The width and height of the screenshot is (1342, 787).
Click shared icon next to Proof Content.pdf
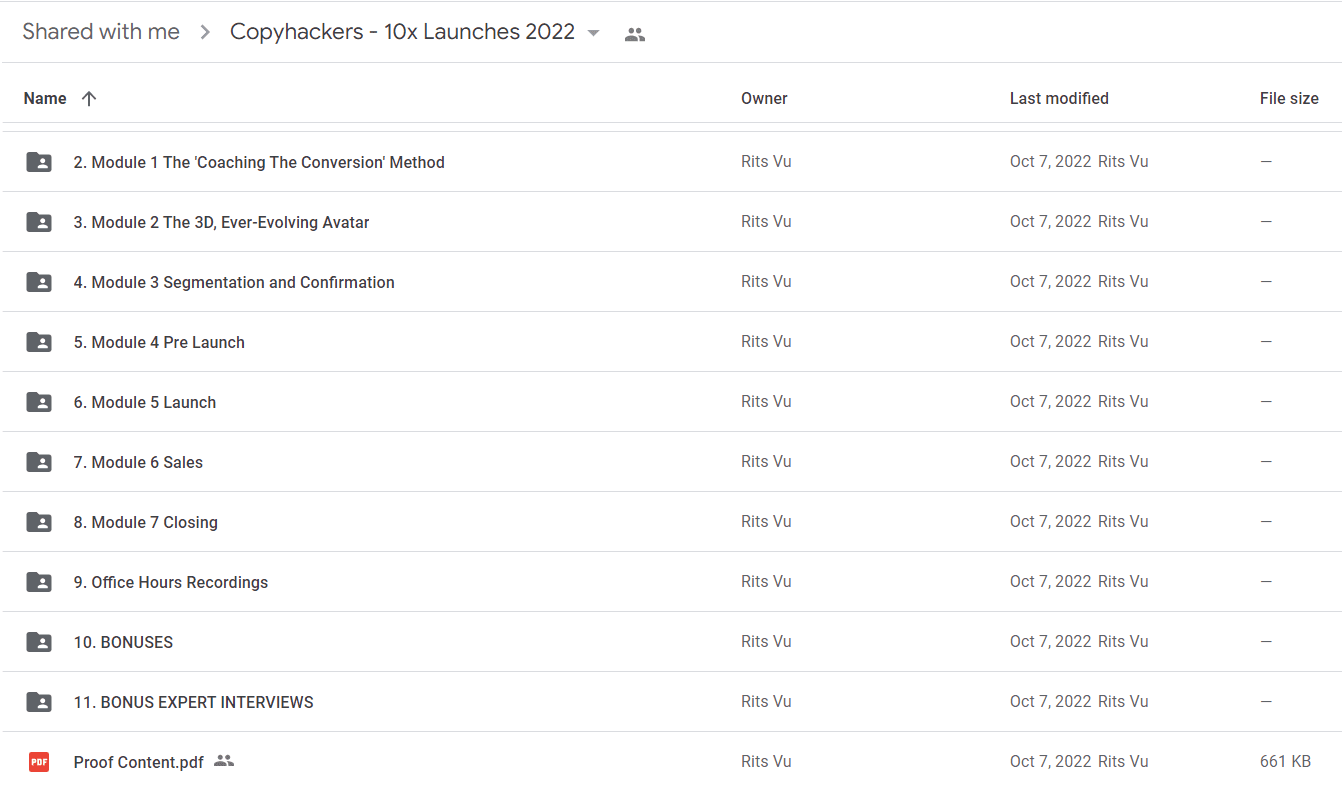pos(224,761)
